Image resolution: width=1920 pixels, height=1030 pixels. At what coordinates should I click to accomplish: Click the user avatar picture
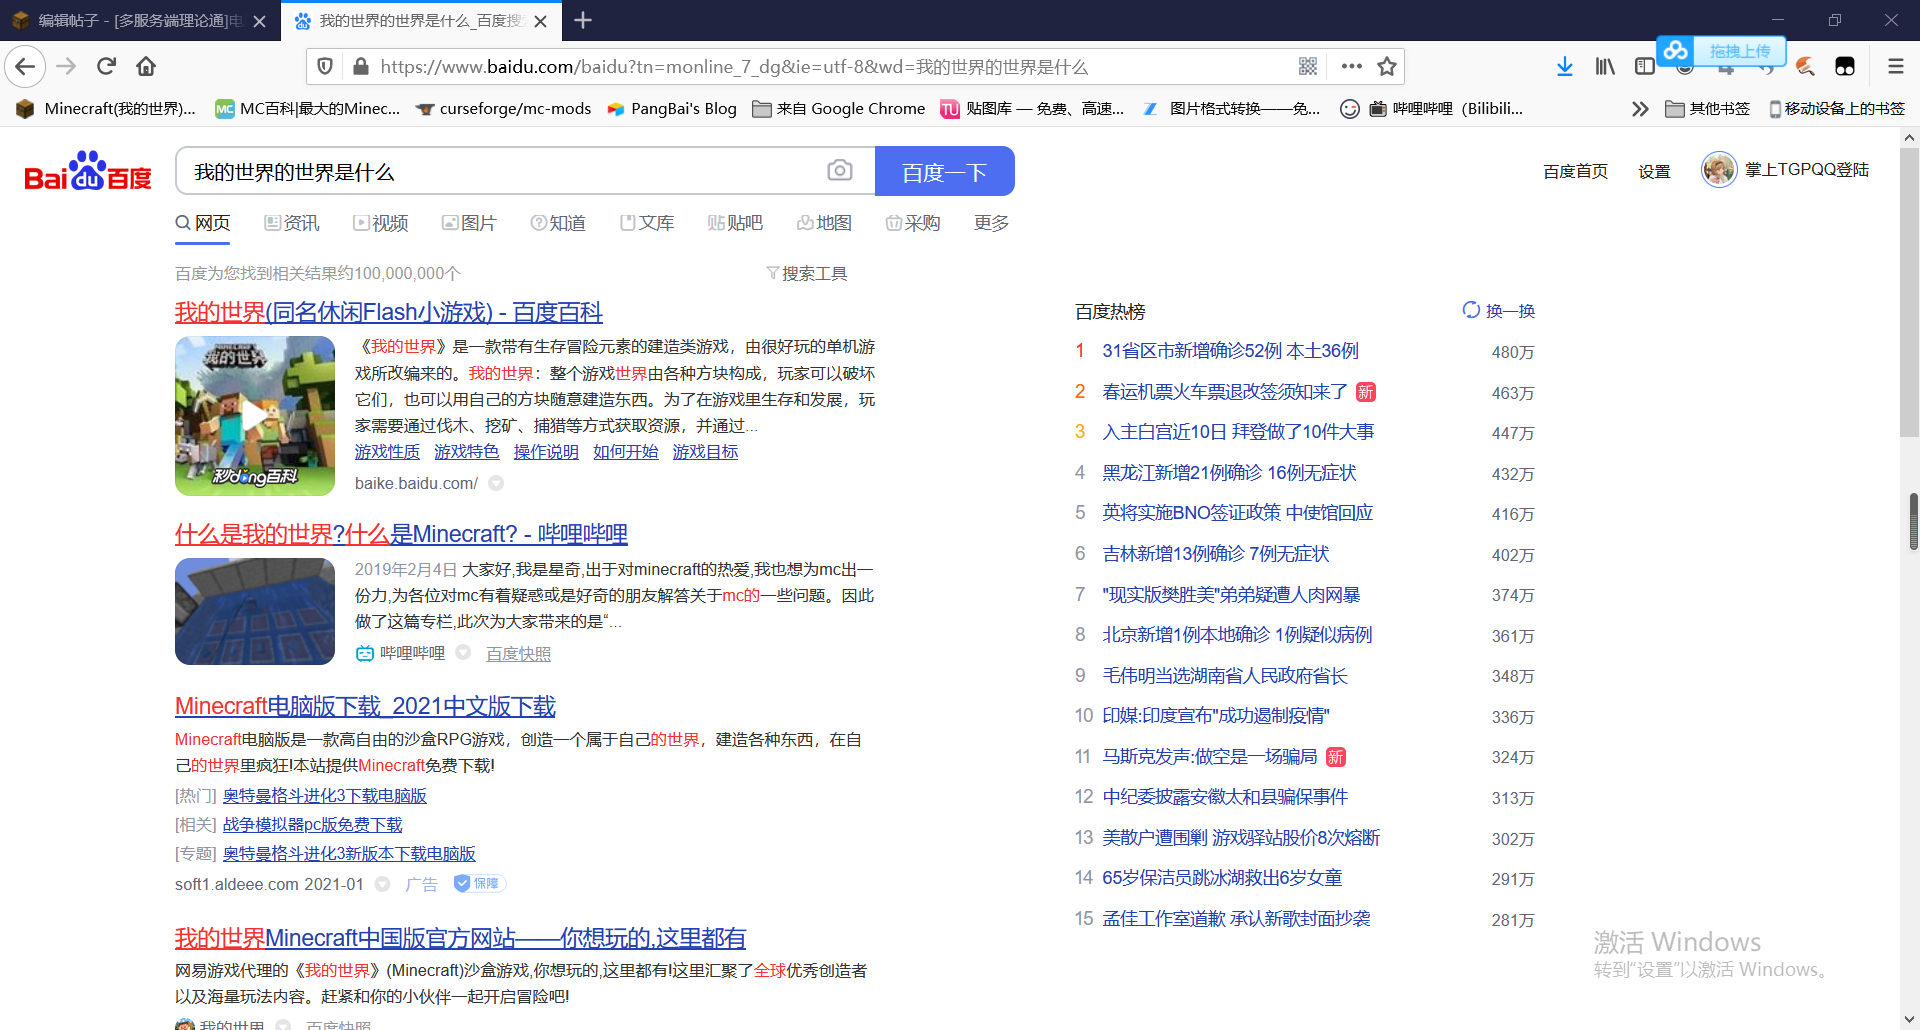click(1719, 170)
